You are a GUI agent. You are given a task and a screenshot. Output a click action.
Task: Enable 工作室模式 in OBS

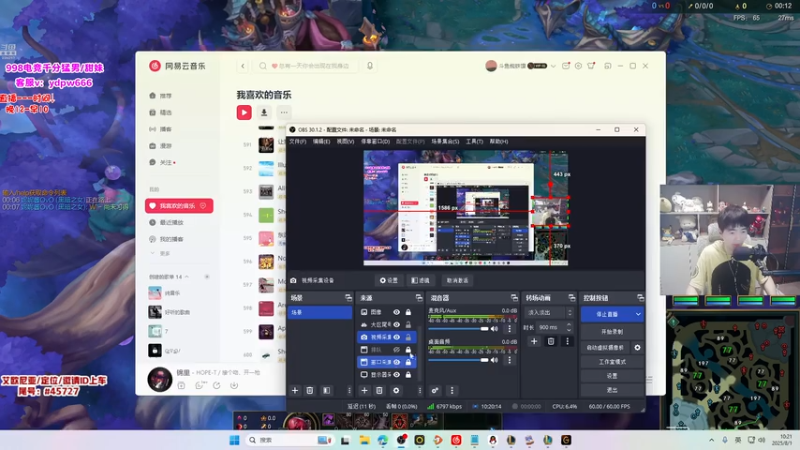pyautogui.click(x=612, y=362)
